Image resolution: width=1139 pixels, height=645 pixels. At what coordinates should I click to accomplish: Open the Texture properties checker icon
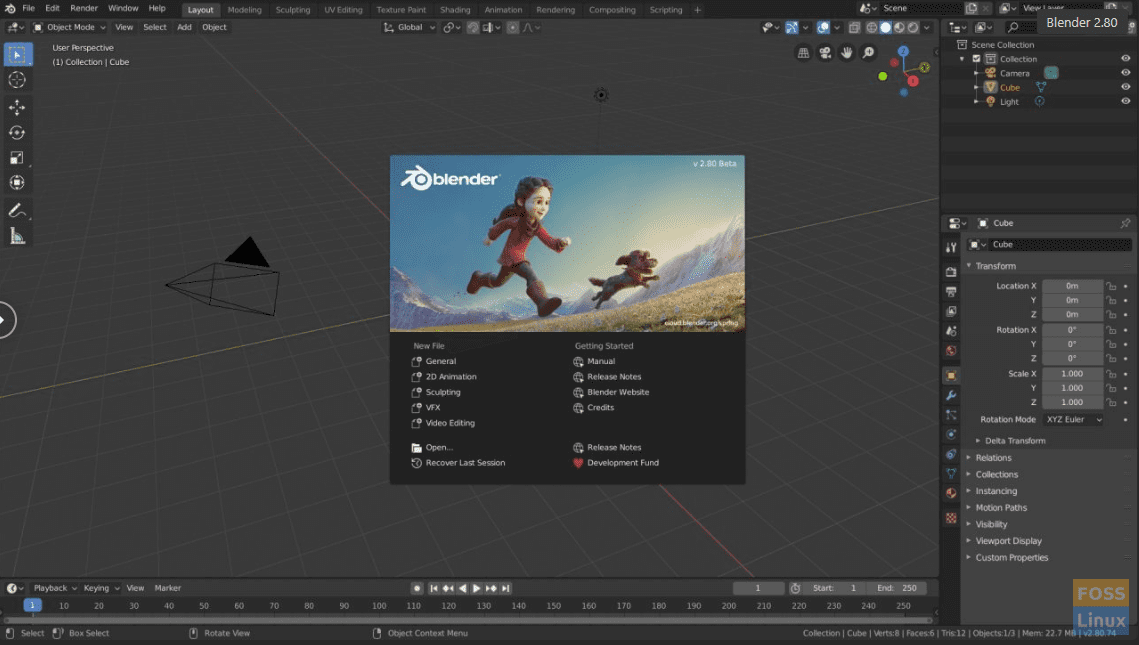tap(951, 518)
